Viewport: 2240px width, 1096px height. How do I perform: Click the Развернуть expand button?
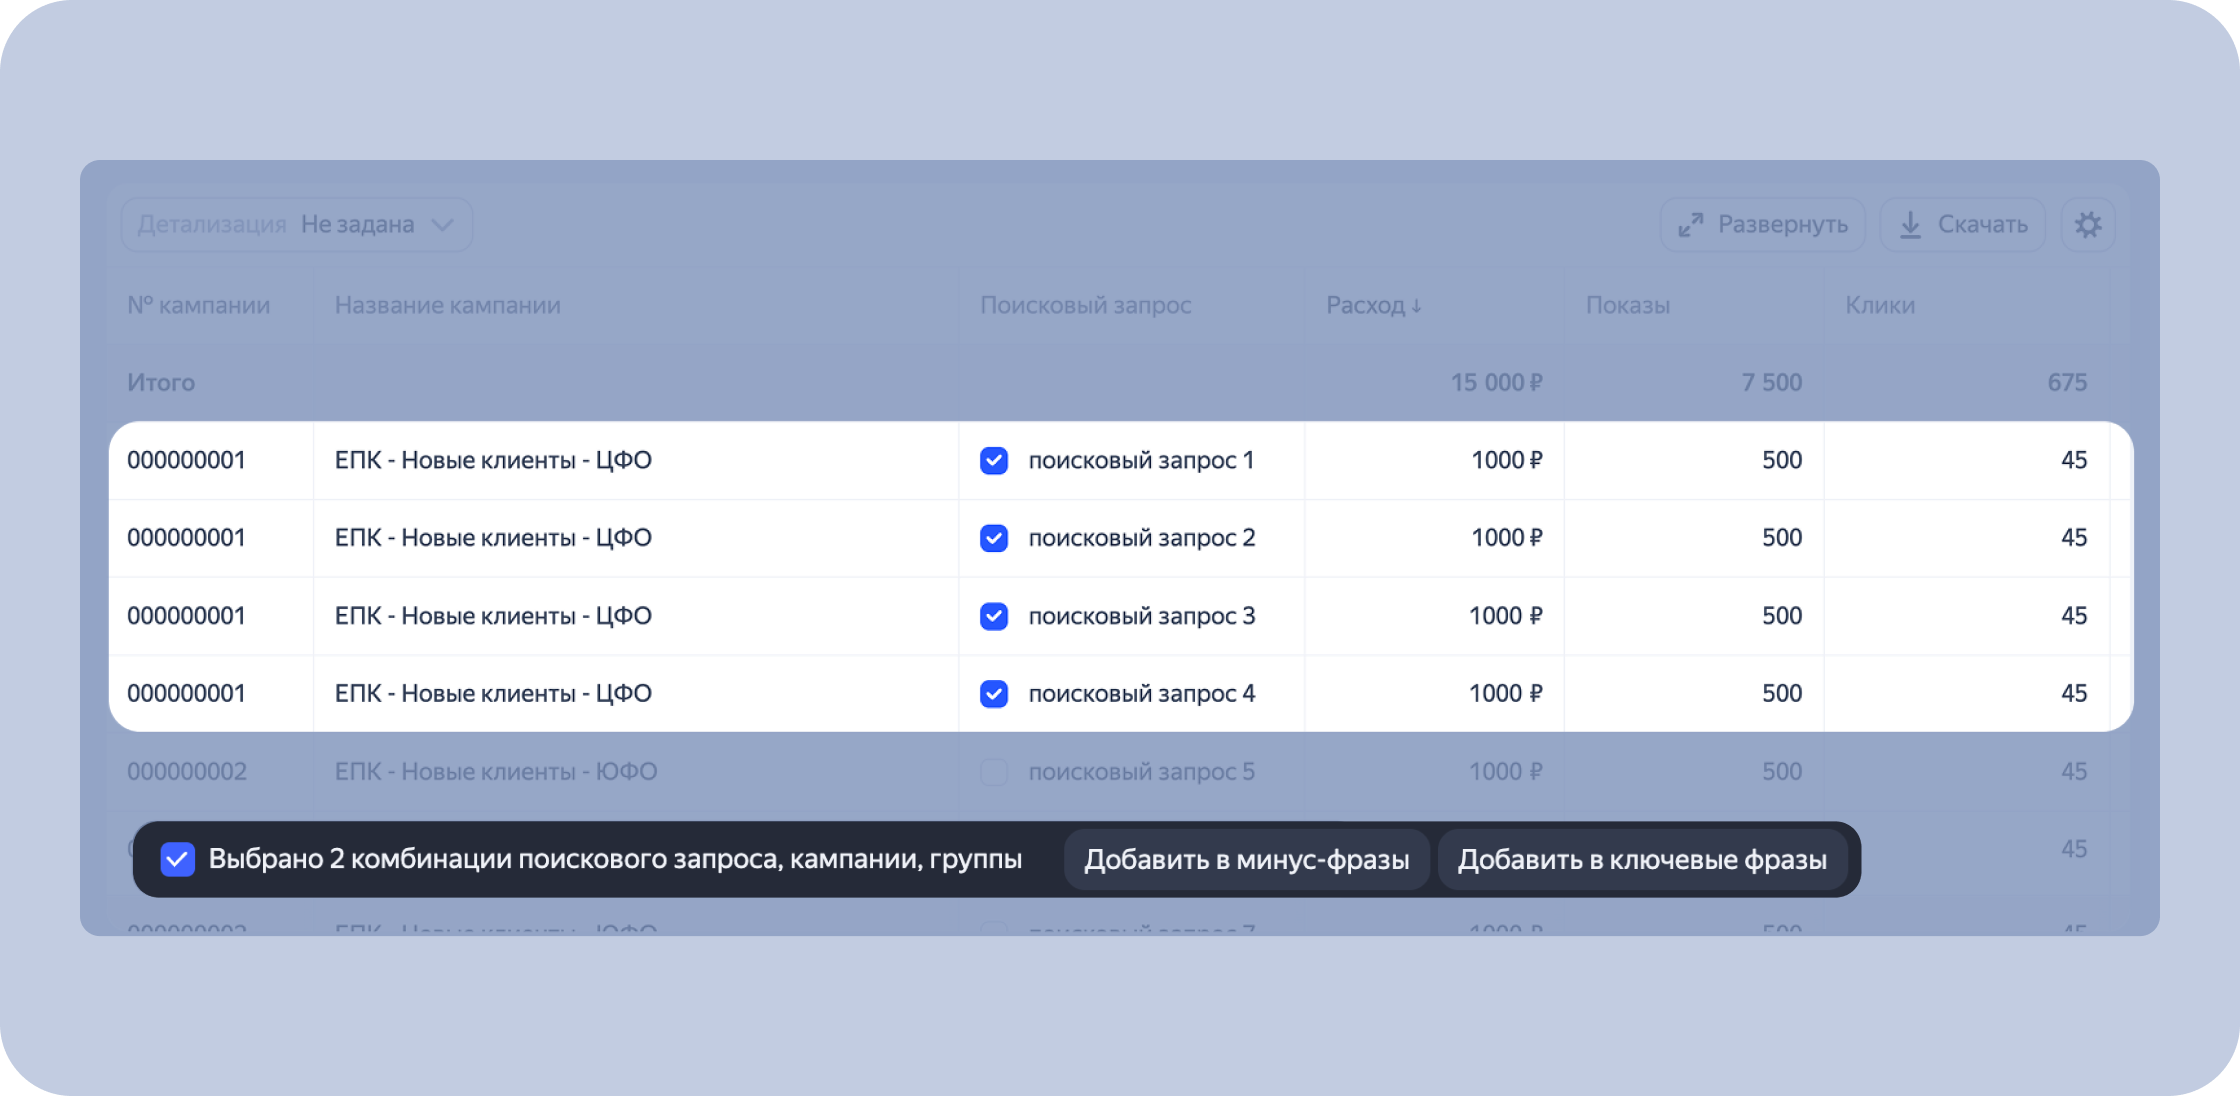point(1763,225)
